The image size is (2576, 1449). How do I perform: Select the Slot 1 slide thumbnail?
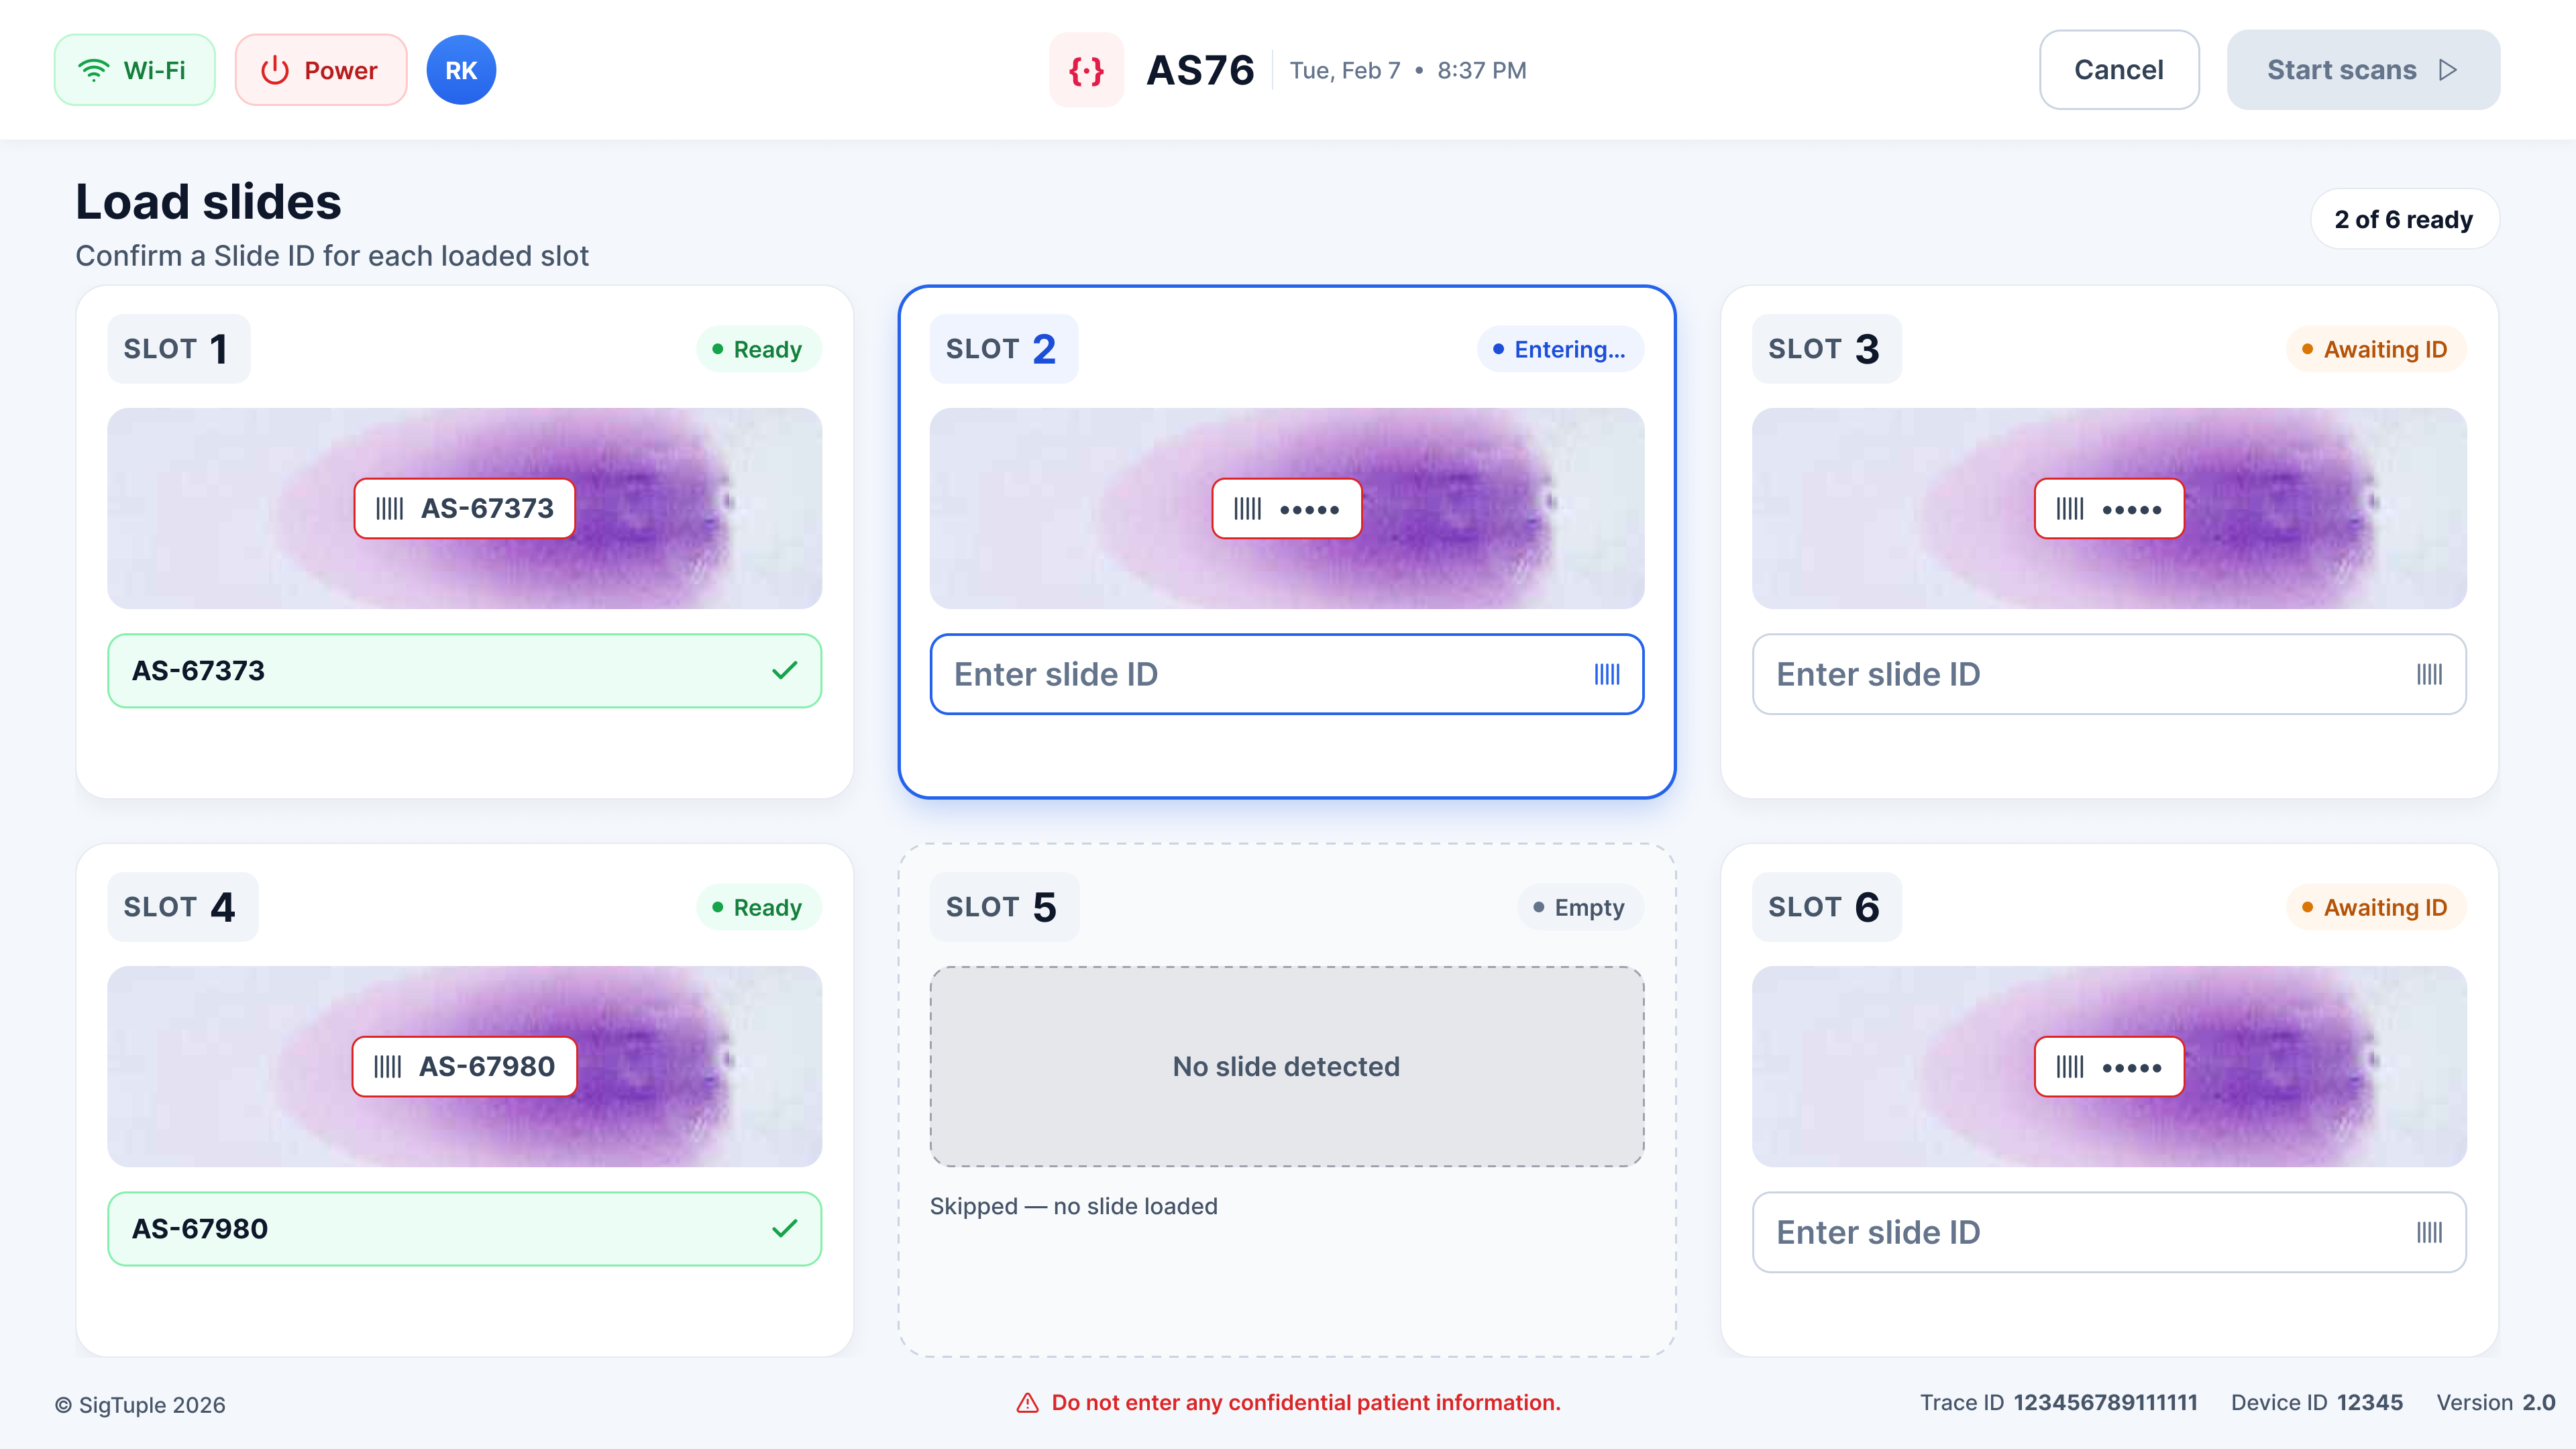point(465,508)
